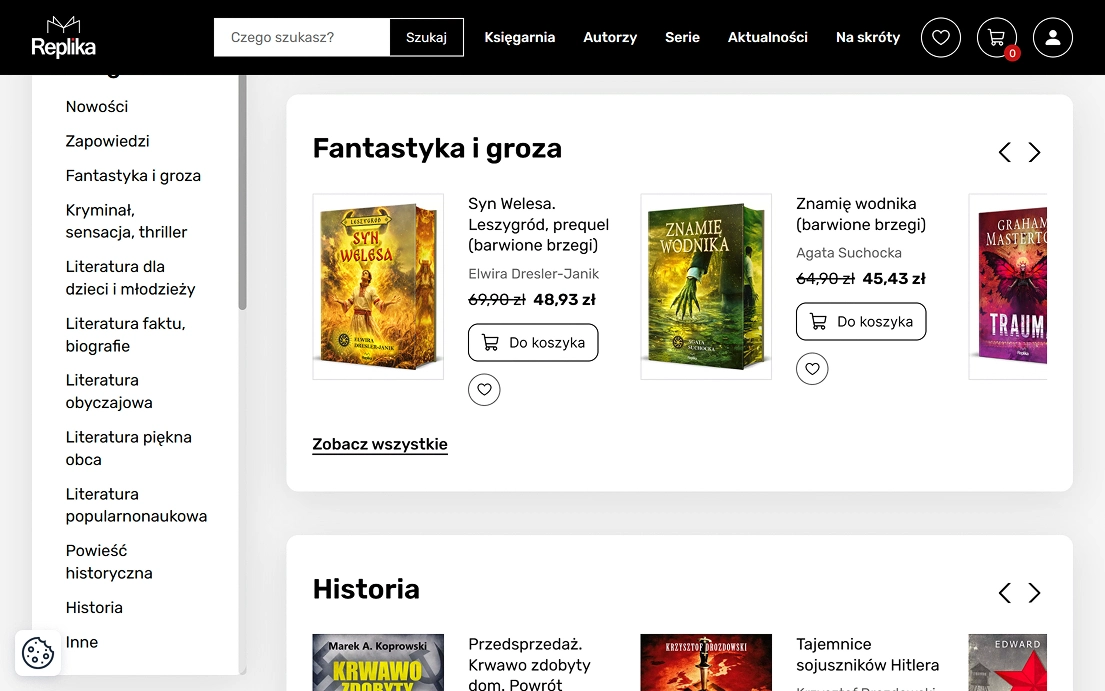Add Znamię wodnika to cart via Do koszyka
Viewport: 1105px width, 691px height.
coord(861,321)
